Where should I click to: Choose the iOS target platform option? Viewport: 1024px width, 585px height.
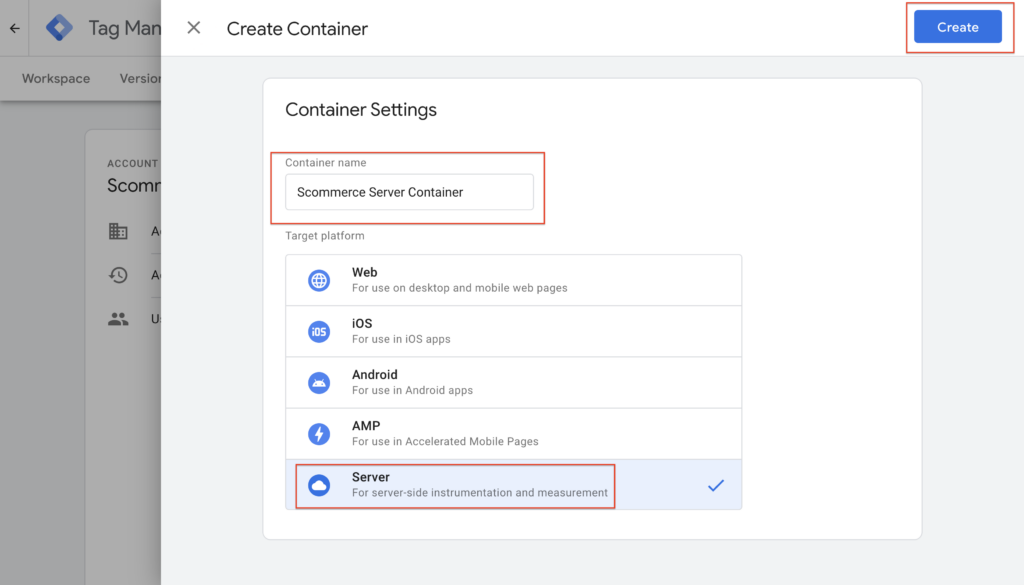513,331
